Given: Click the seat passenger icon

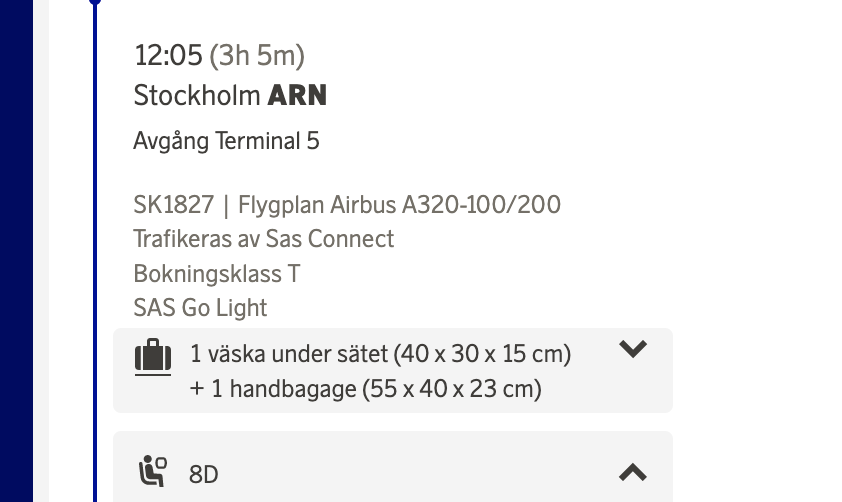Looking at the screenshot, I should coord(153,471).
